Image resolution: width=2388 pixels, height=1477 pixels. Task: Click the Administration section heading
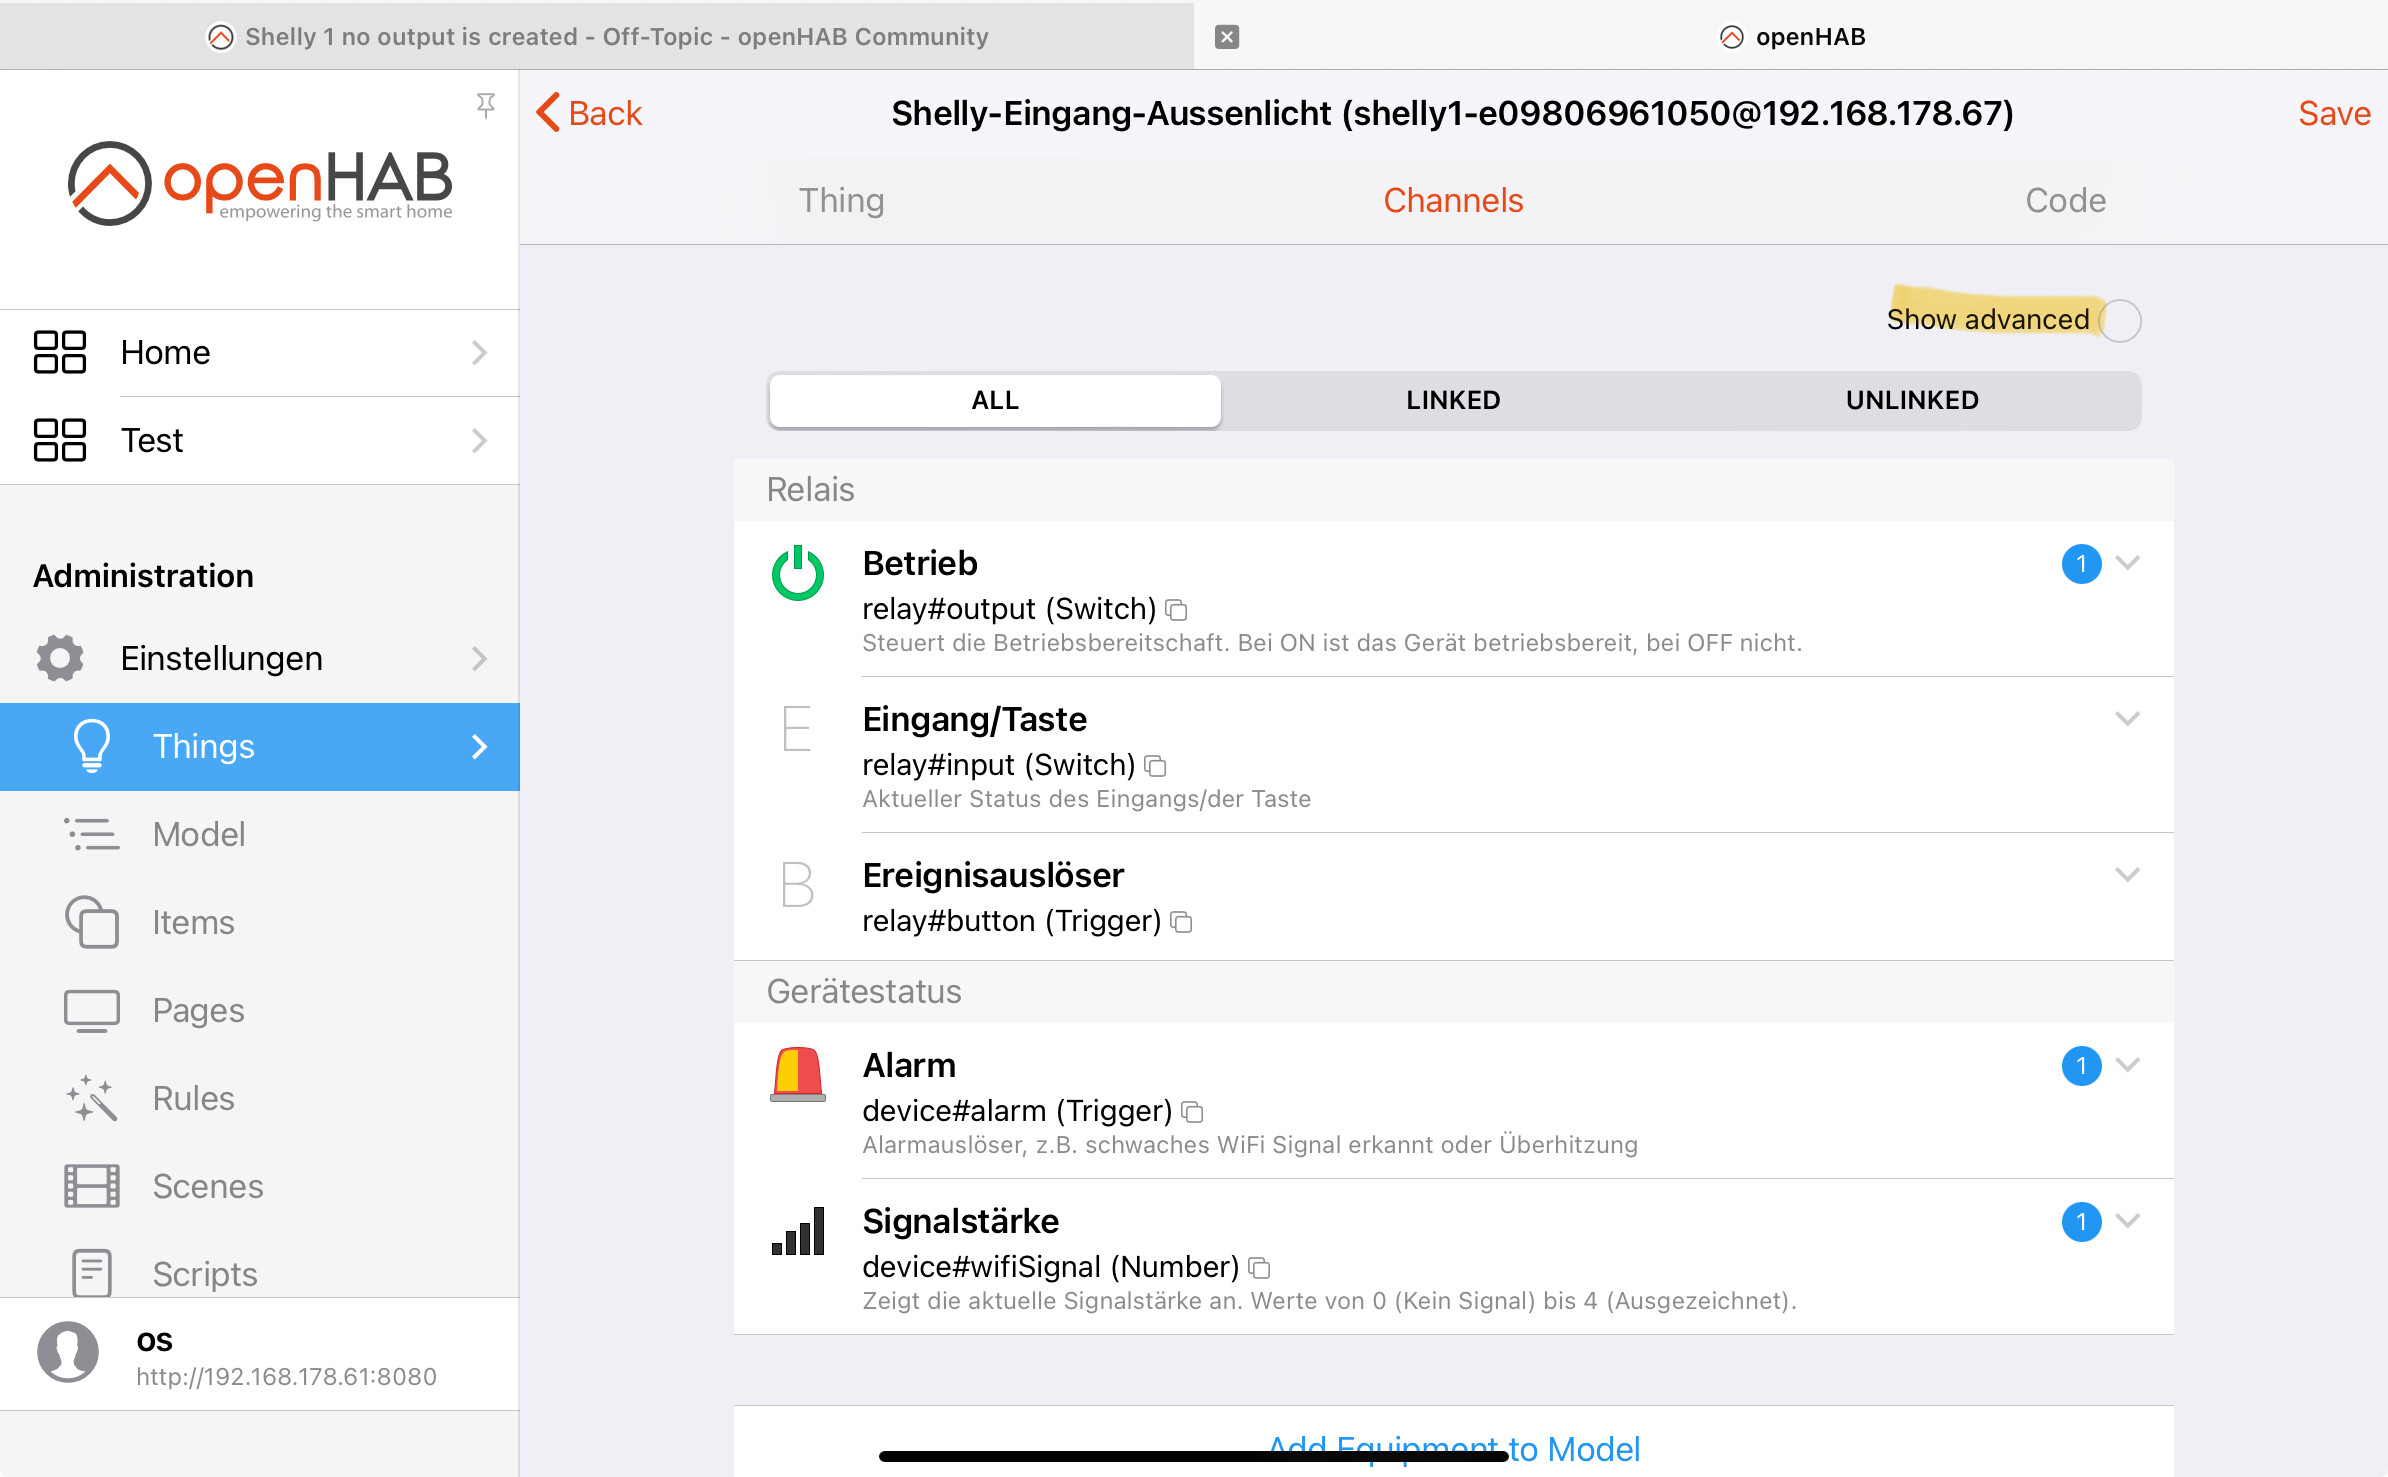point(143,576)
